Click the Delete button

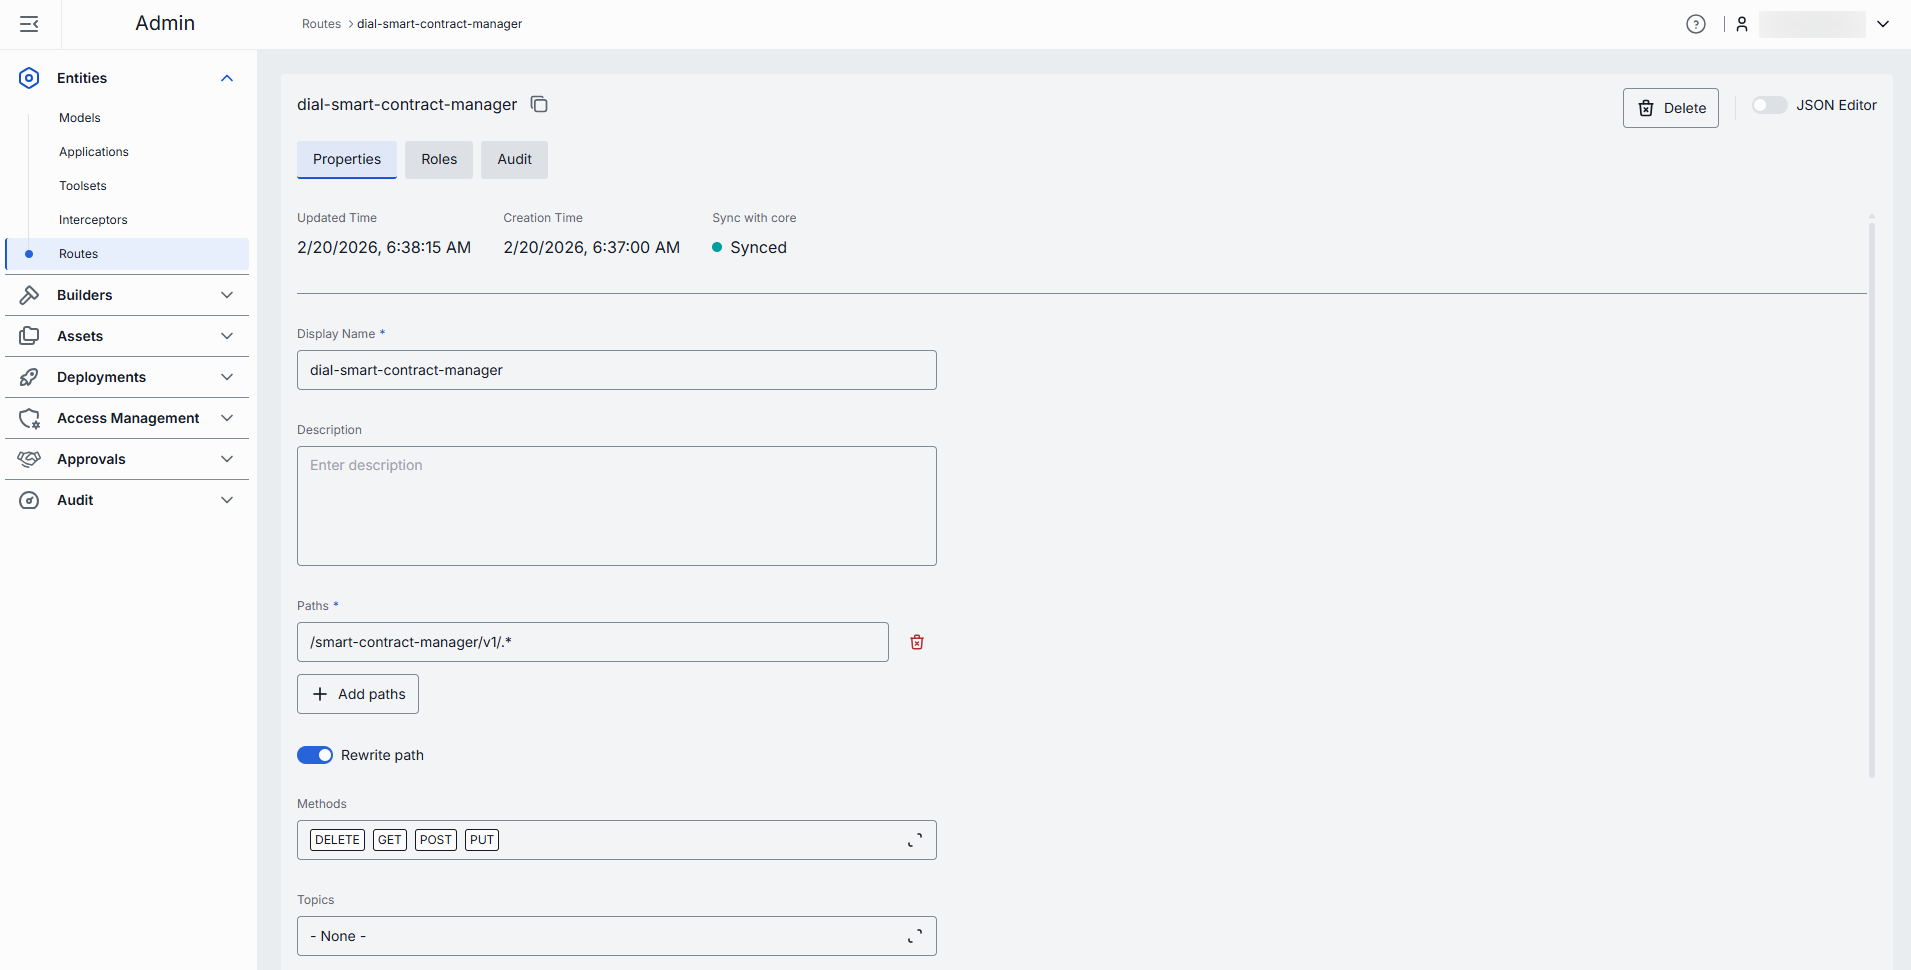[1670, 108]
